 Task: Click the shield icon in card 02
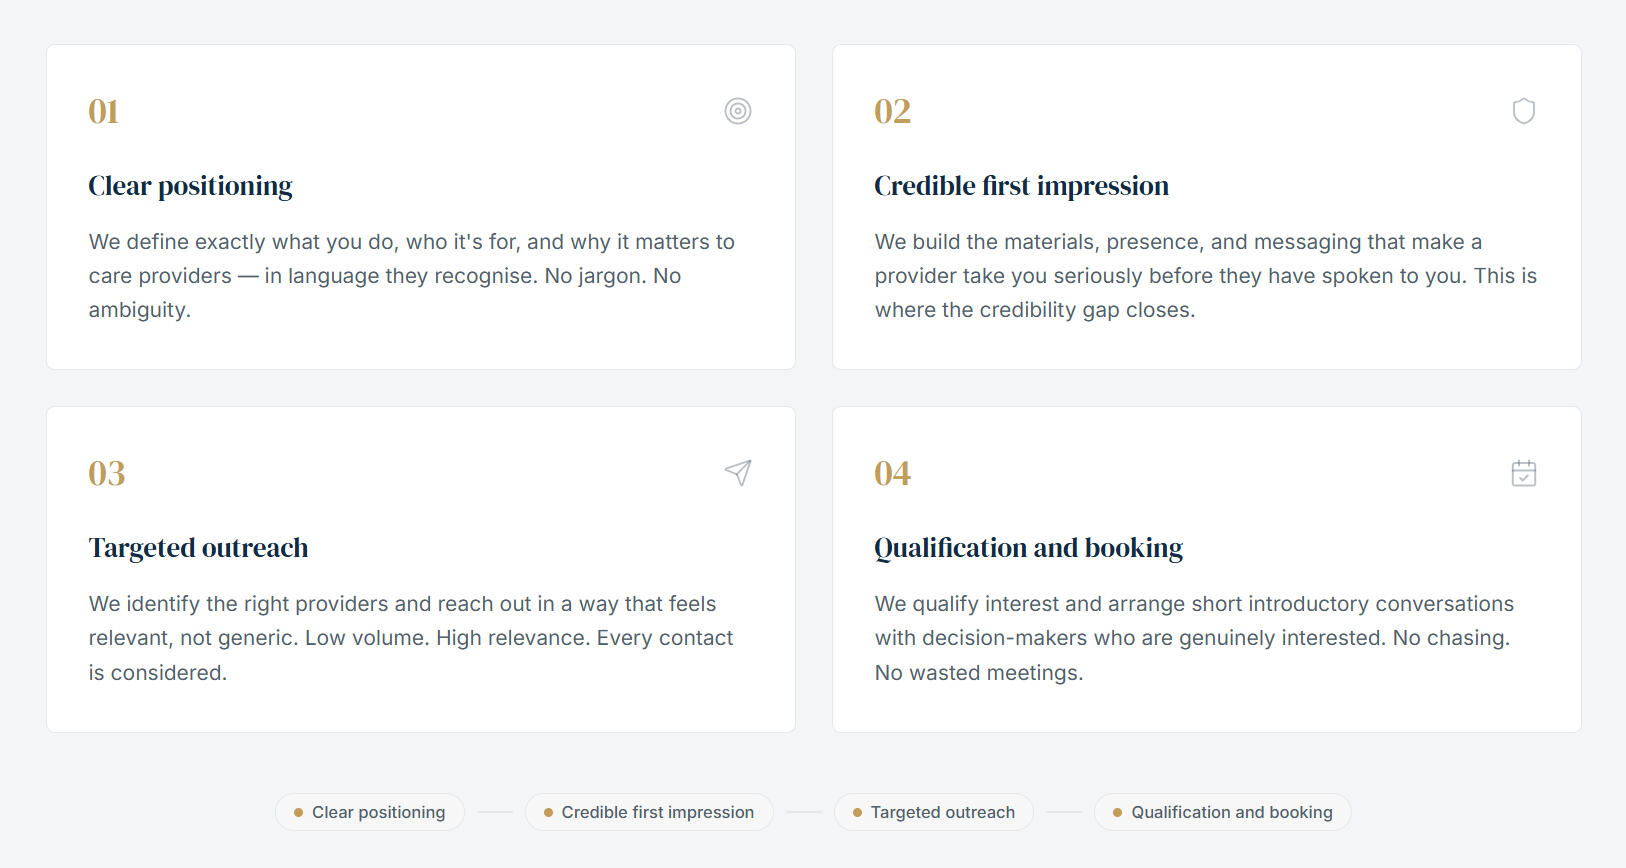pyautogui.click(x=1523, y=111)
